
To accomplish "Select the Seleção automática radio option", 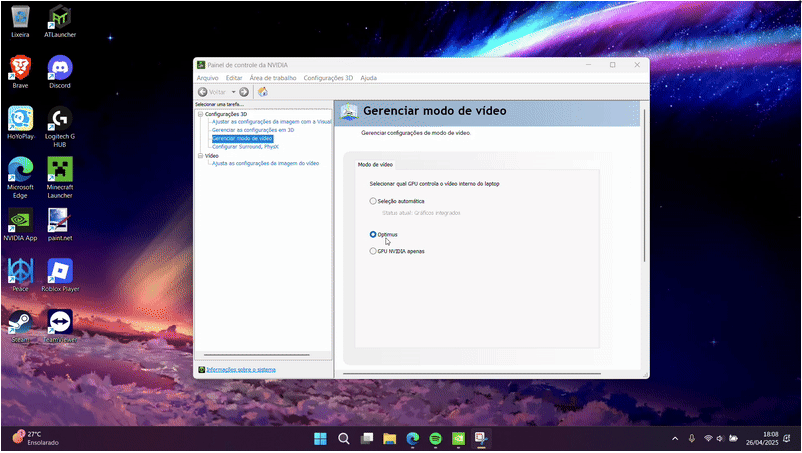I will 373,201.
